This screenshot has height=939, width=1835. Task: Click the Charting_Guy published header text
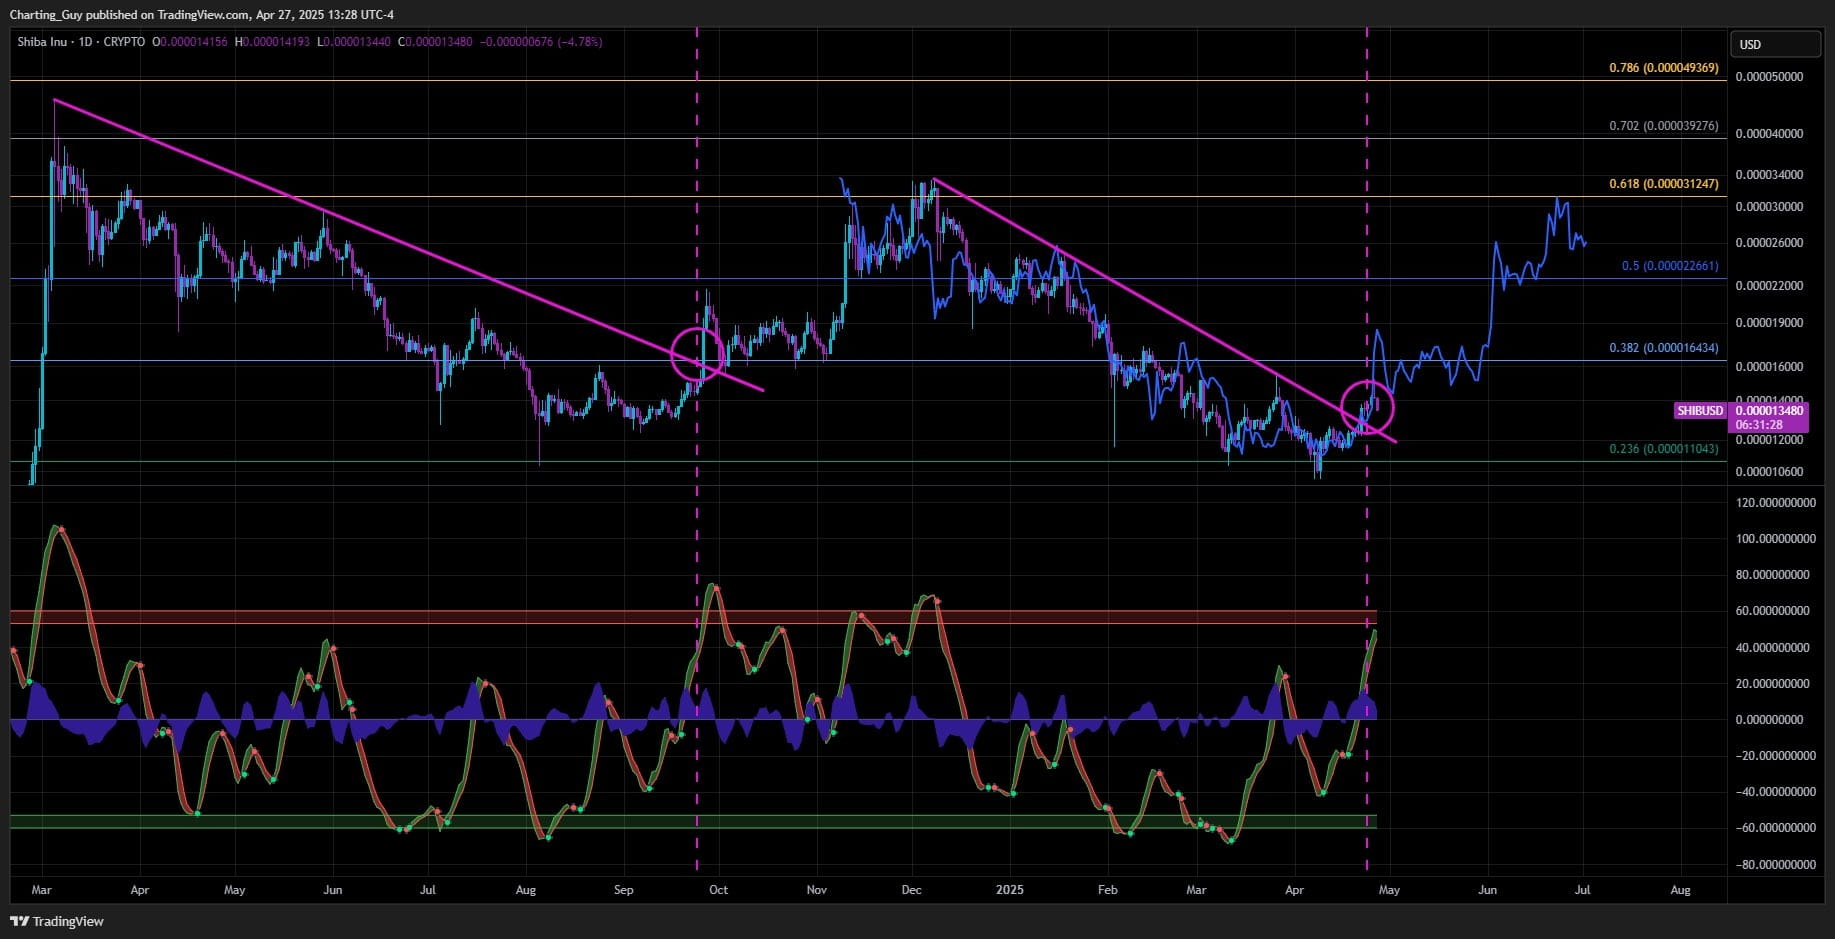[x=201, y=14]
